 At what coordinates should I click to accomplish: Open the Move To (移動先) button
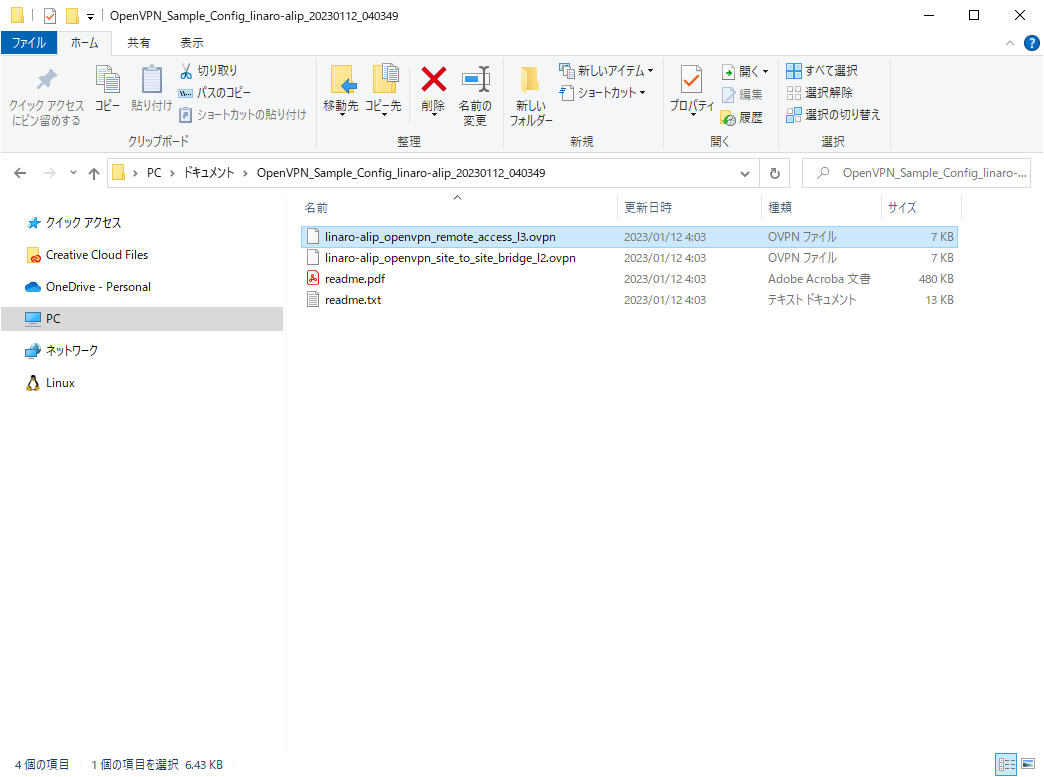click(341, 91)
